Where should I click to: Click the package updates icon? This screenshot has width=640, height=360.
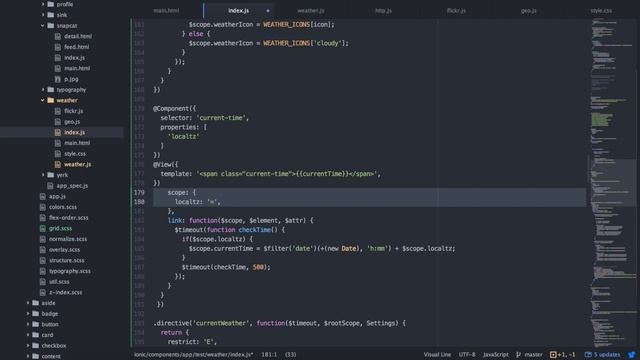tap(588, 355)
